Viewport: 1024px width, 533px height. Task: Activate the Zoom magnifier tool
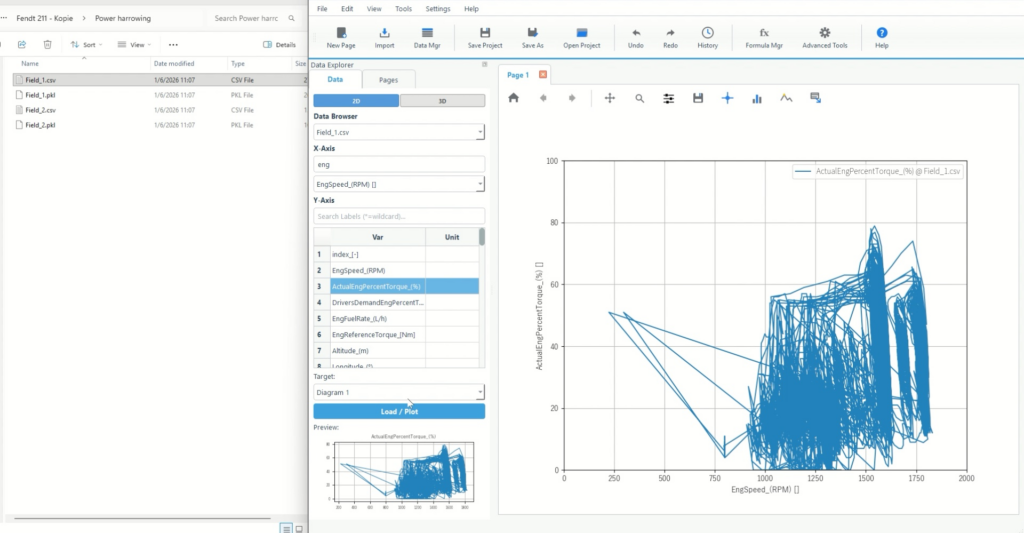coord(640,98)
